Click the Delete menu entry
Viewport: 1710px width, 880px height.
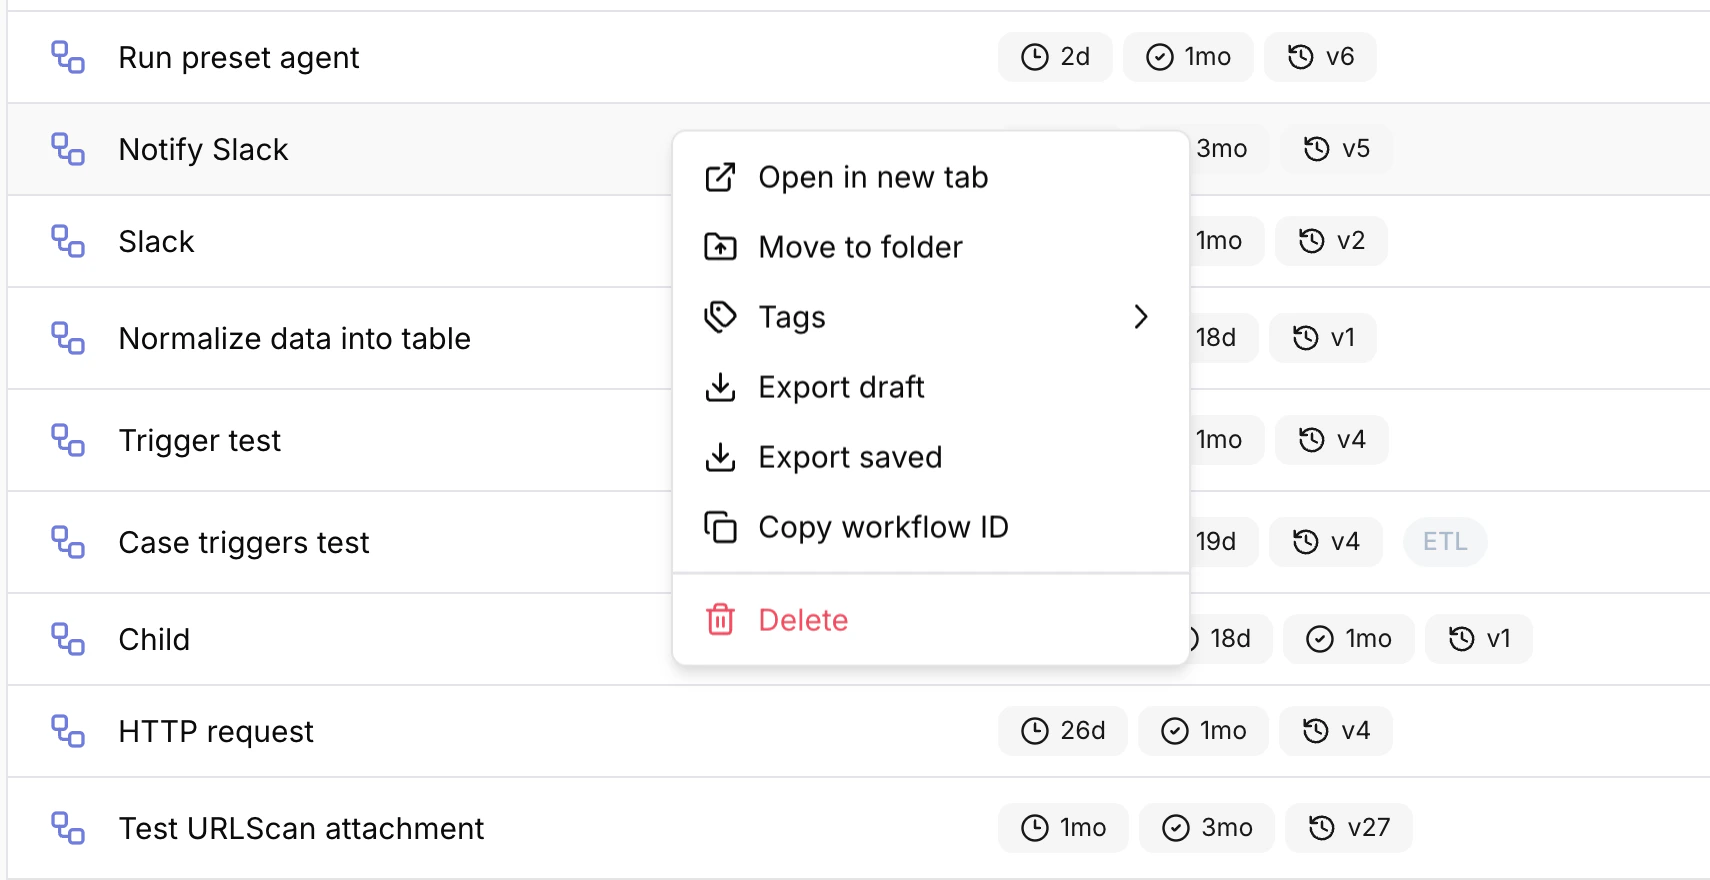click(x=802, y=620)
